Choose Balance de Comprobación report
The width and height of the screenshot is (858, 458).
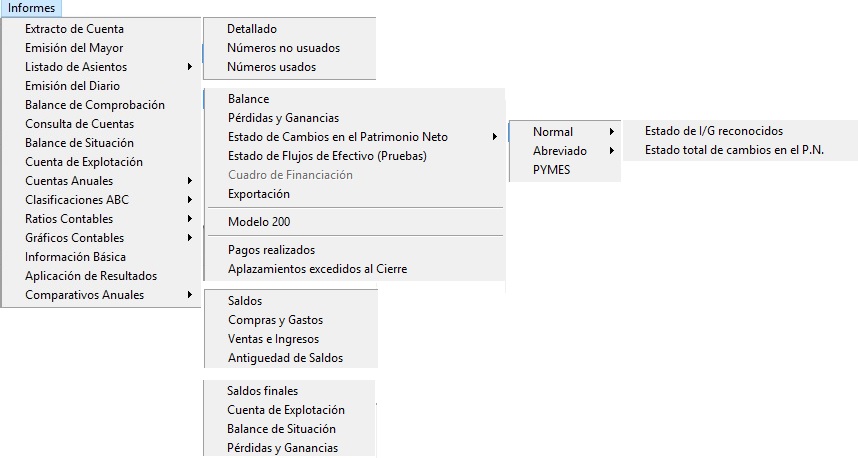coord(95,105)
